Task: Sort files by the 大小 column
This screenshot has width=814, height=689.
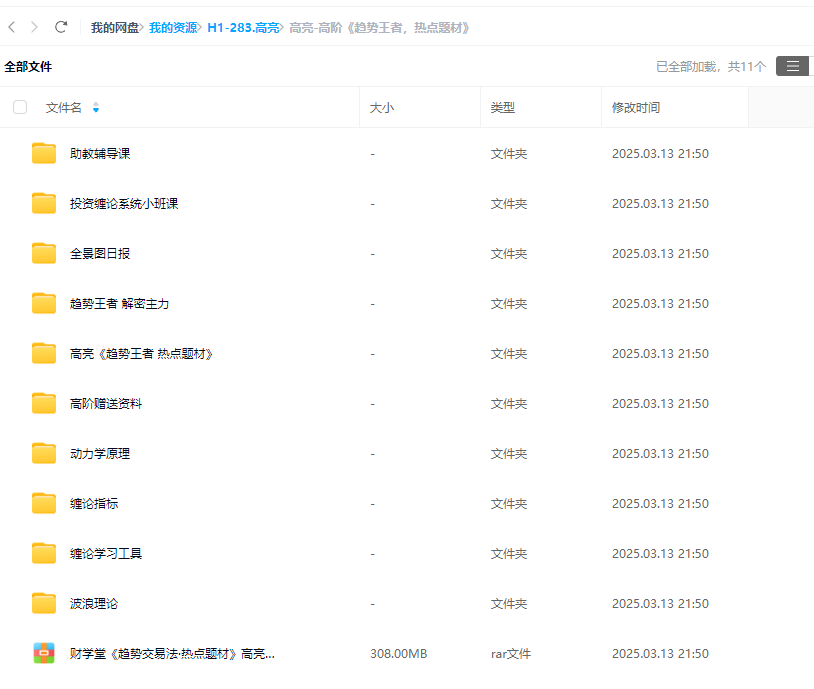Action: pyautogui.click(x=381, y=107)
